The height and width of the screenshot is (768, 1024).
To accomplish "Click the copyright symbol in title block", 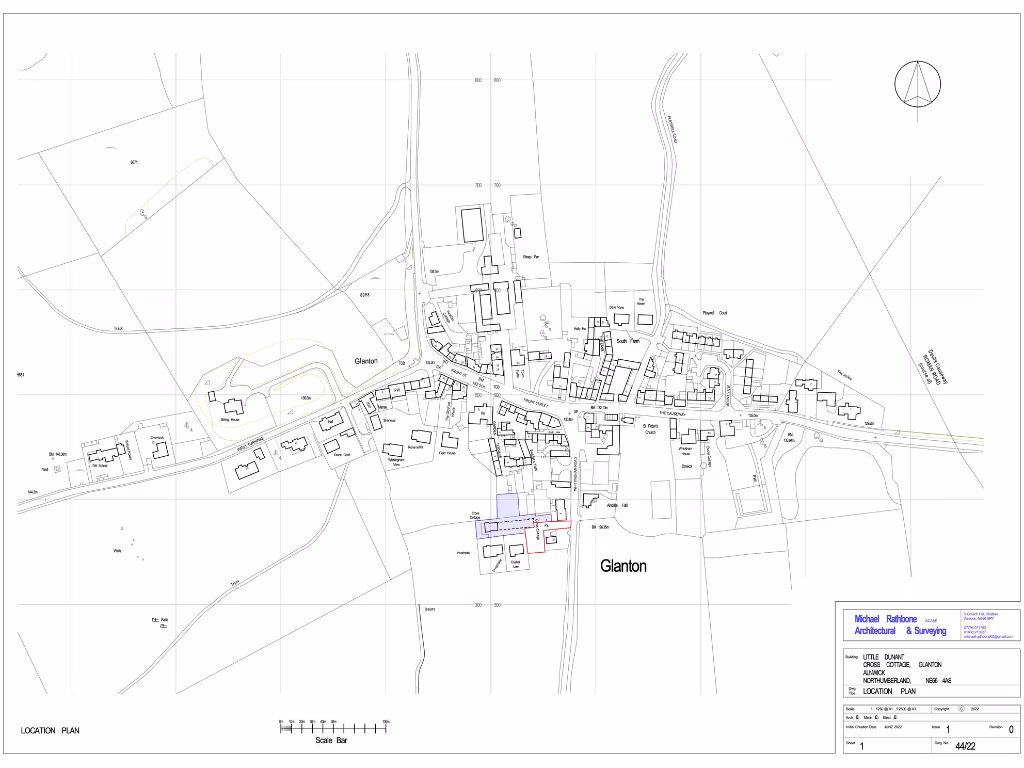I will (x=961, y=709).
